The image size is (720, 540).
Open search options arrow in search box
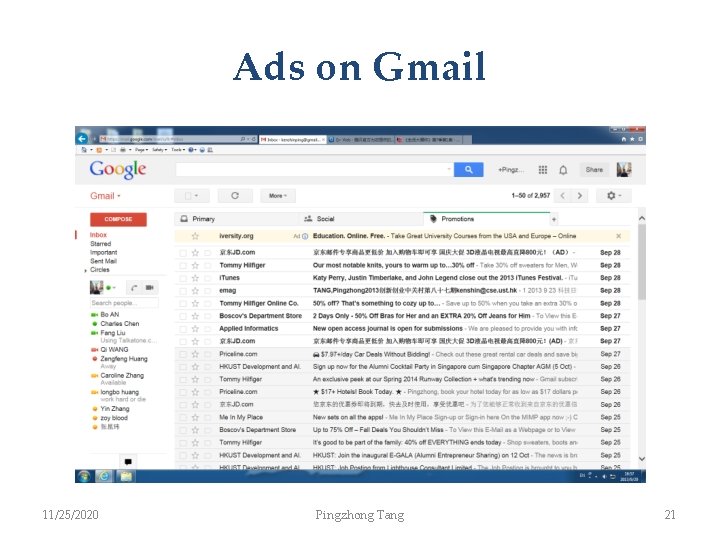tap(449, 169)
